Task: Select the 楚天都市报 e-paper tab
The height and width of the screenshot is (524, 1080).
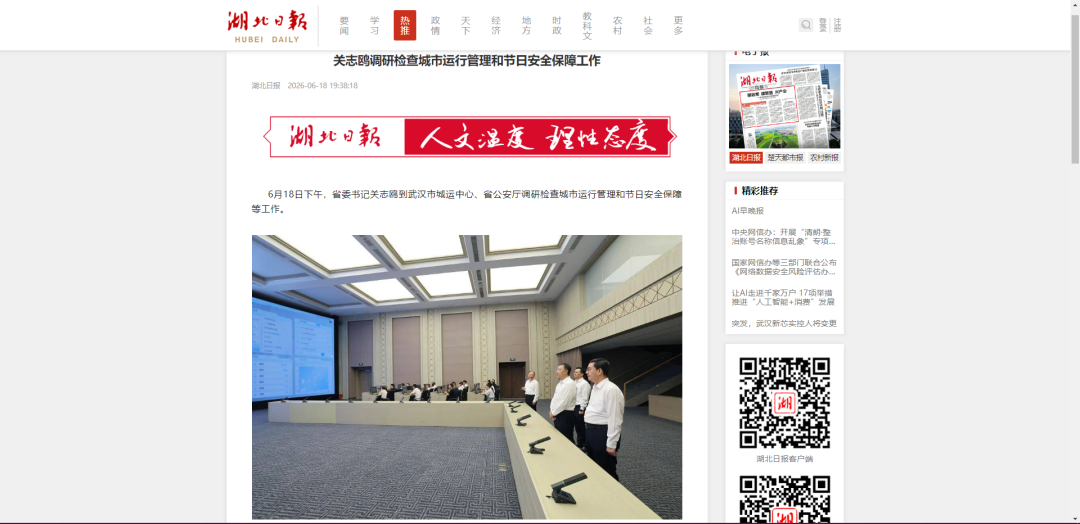Action: 785,158
